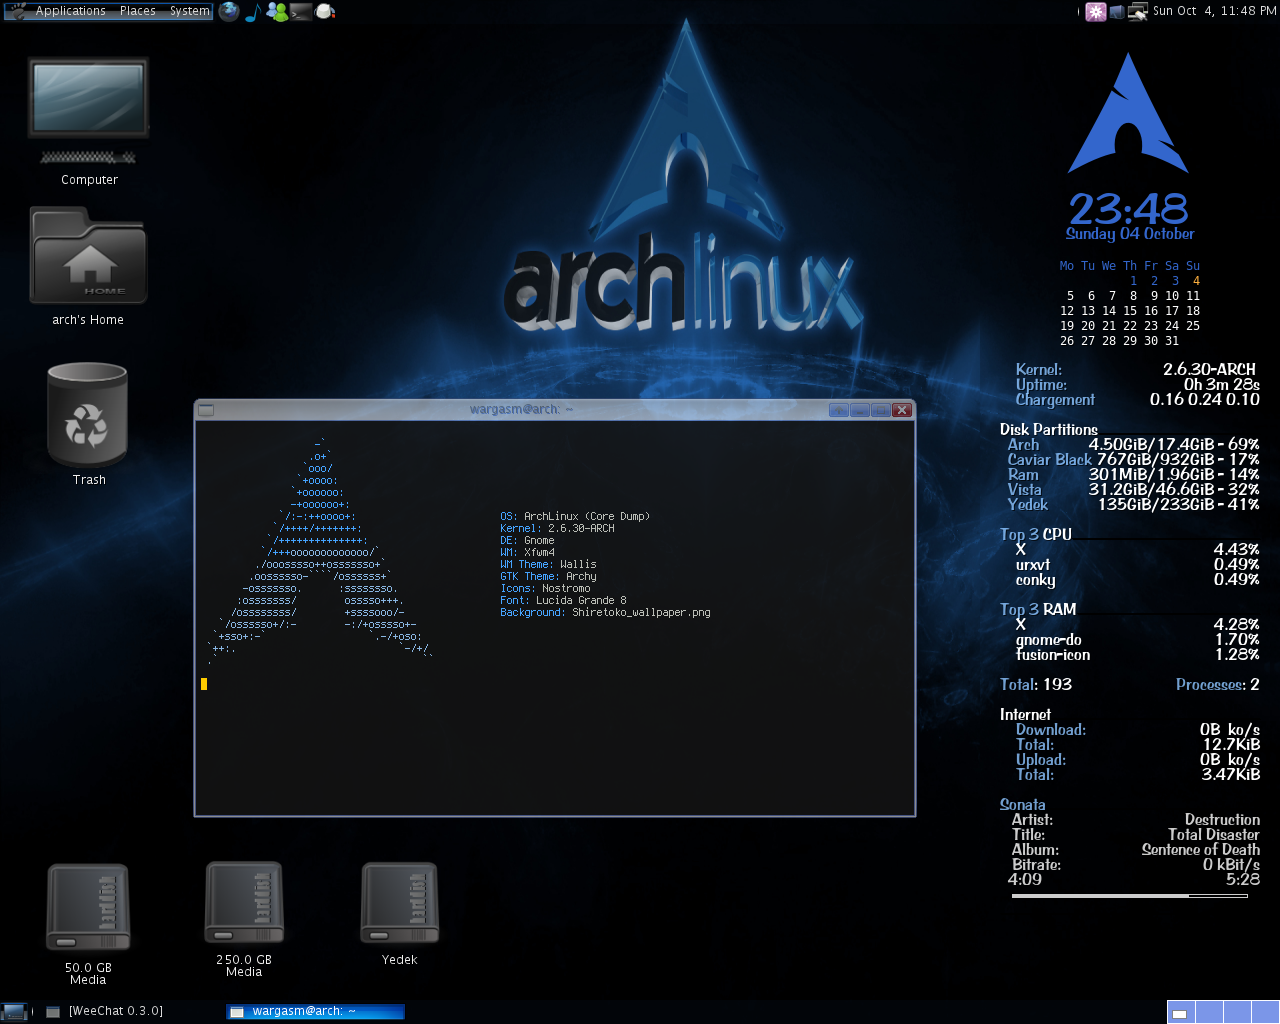Viewport: 1280px width, 1024px height.
Task: Launch the terminal from the panel launcher
Action: 301,12
